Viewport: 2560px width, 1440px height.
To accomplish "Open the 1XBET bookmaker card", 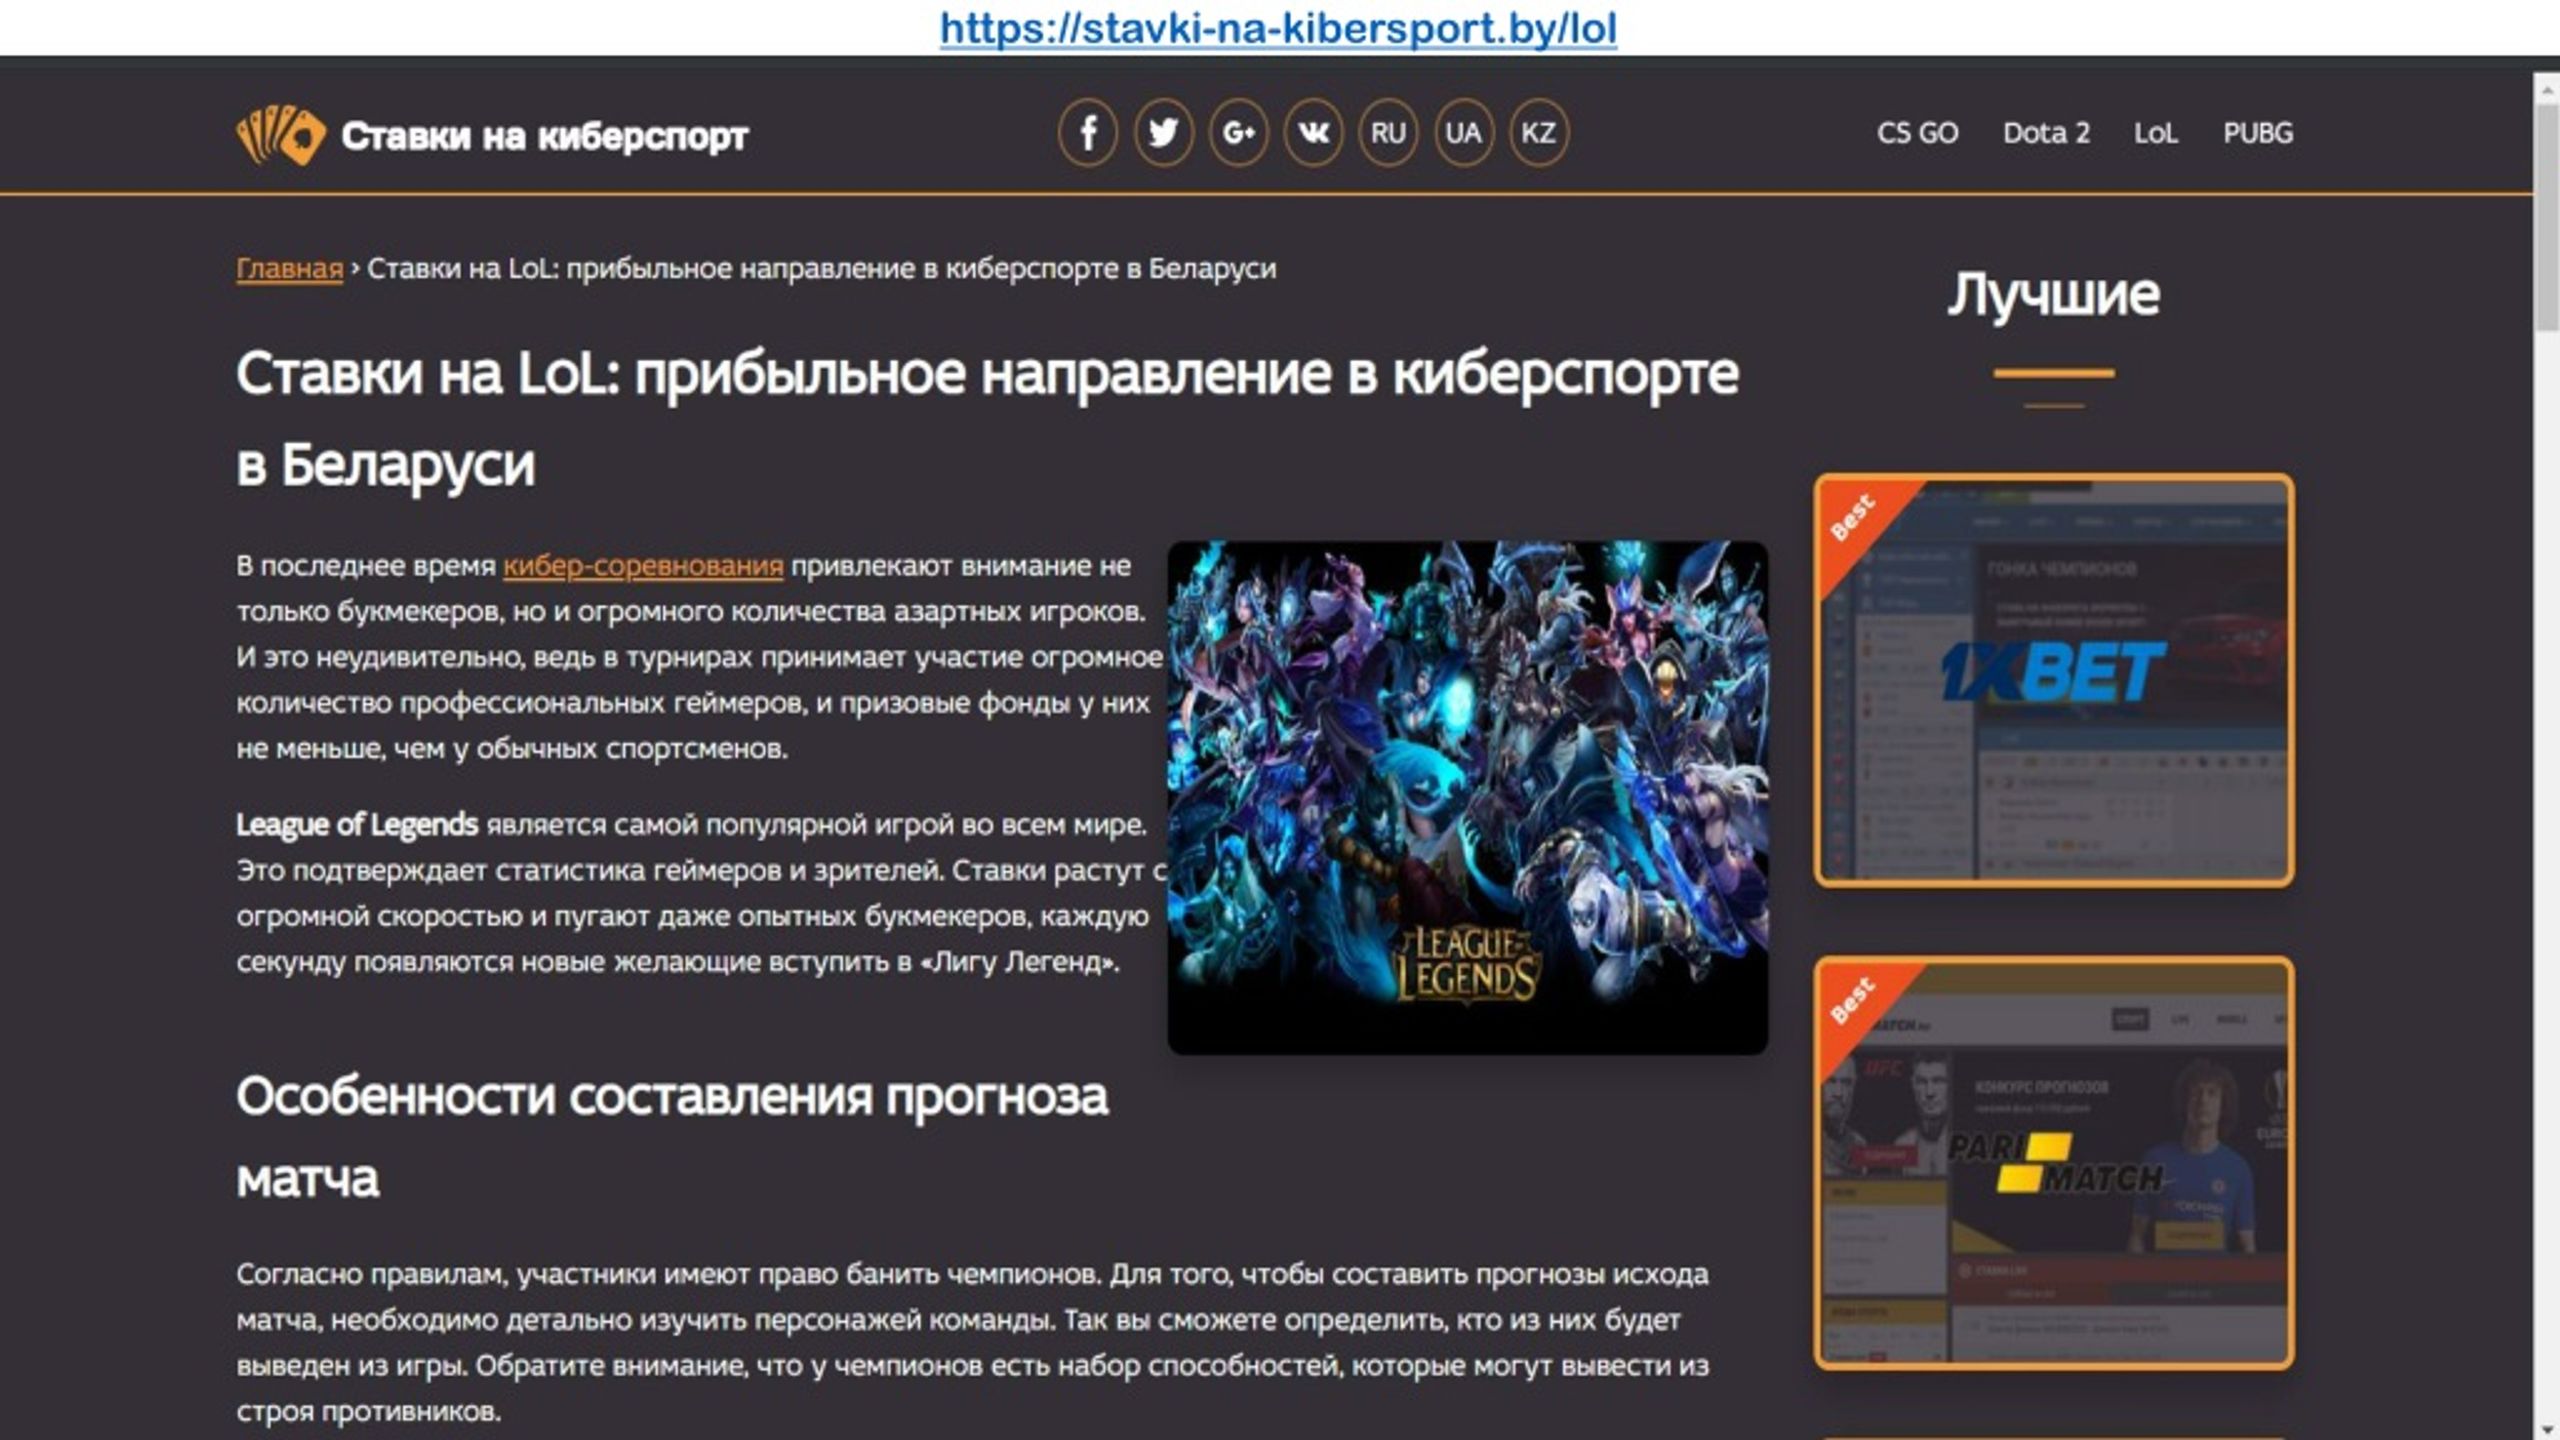I will tap(2054, 680).
